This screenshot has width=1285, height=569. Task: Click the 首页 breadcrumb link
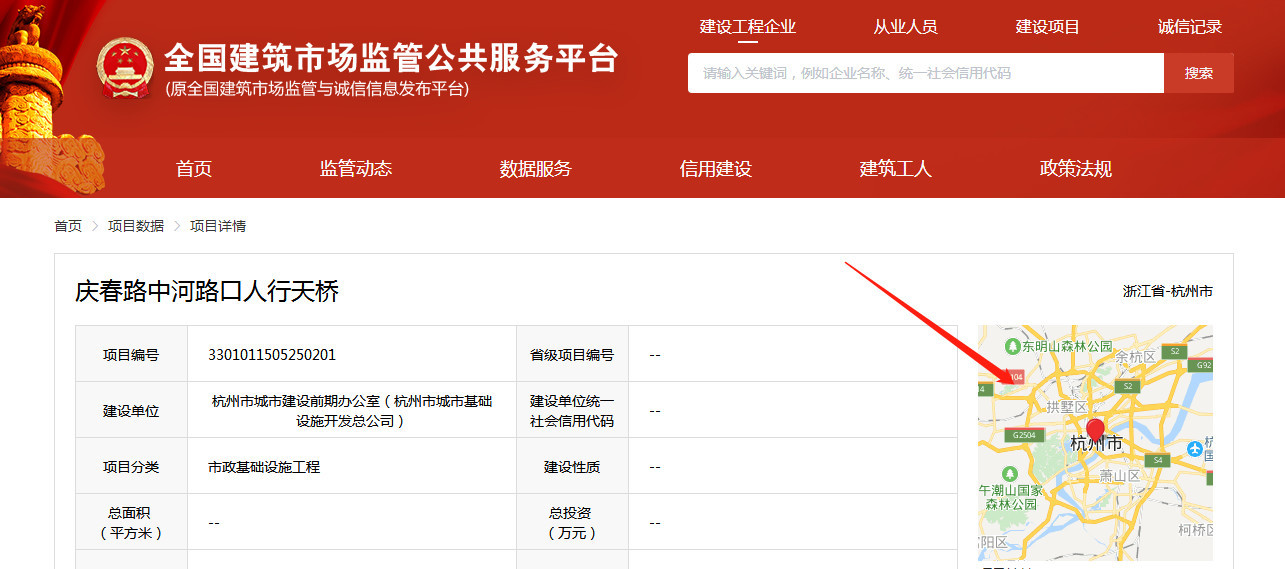tap(68, 226)
